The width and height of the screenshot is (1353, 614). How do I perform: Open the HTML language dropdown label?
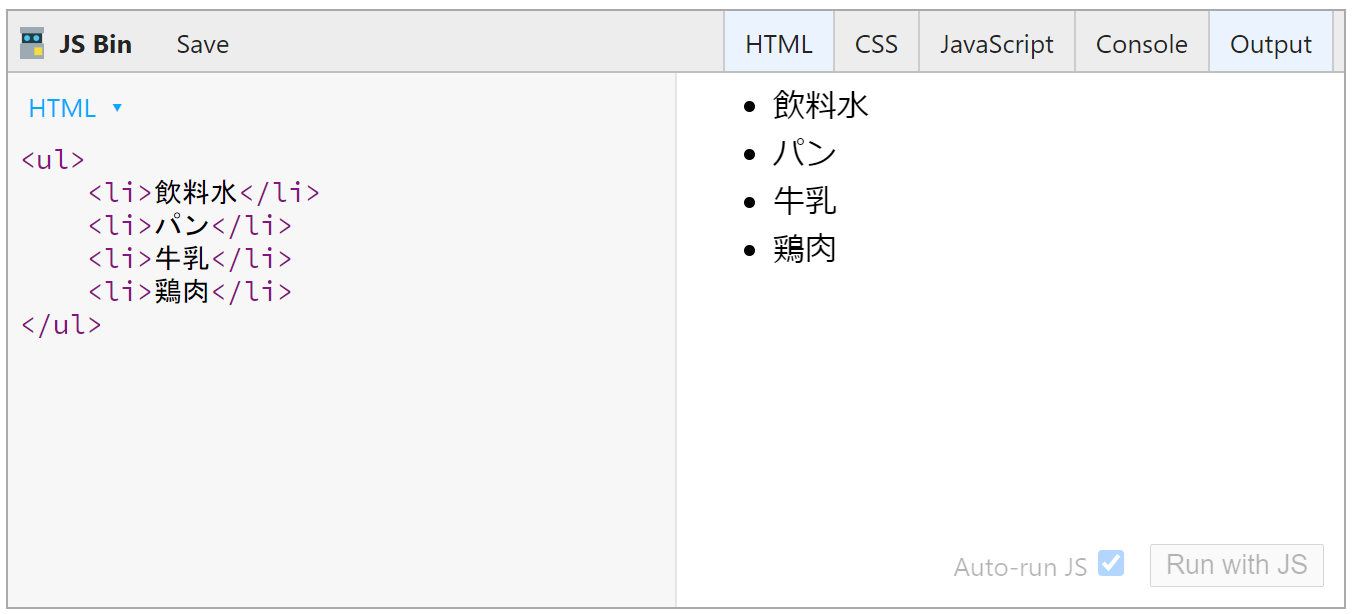pyautogui.click(x=62, y=108)
